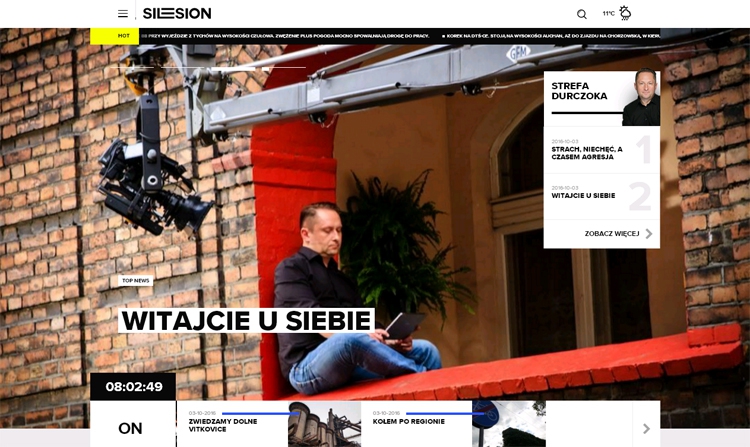Open 'Zwiedzamy Dolne Vitkovice' story
Screen dimensions: 750x447
(223, 425)
